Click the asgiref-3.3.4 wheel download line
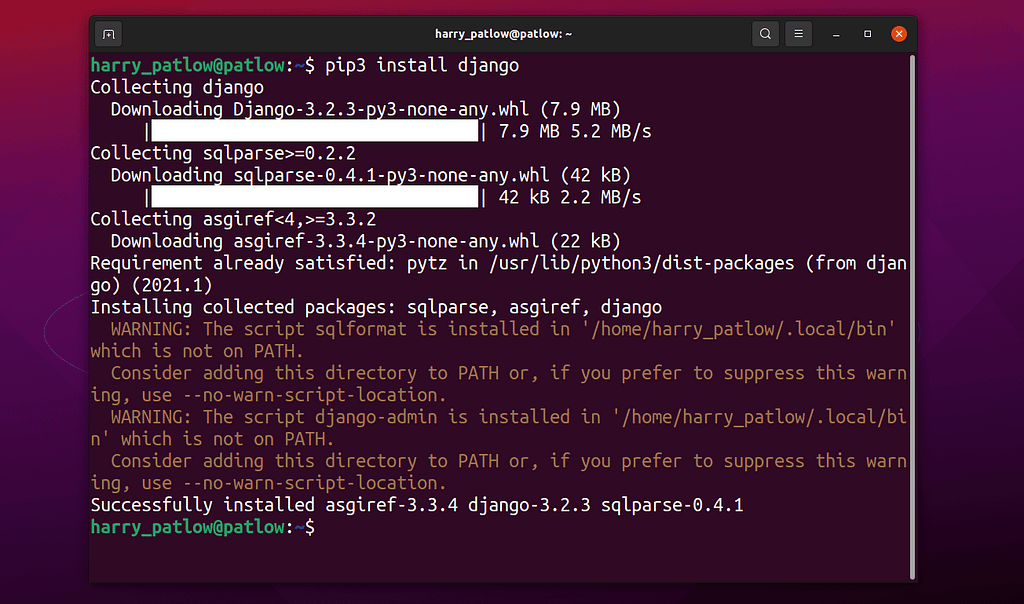 365,241
